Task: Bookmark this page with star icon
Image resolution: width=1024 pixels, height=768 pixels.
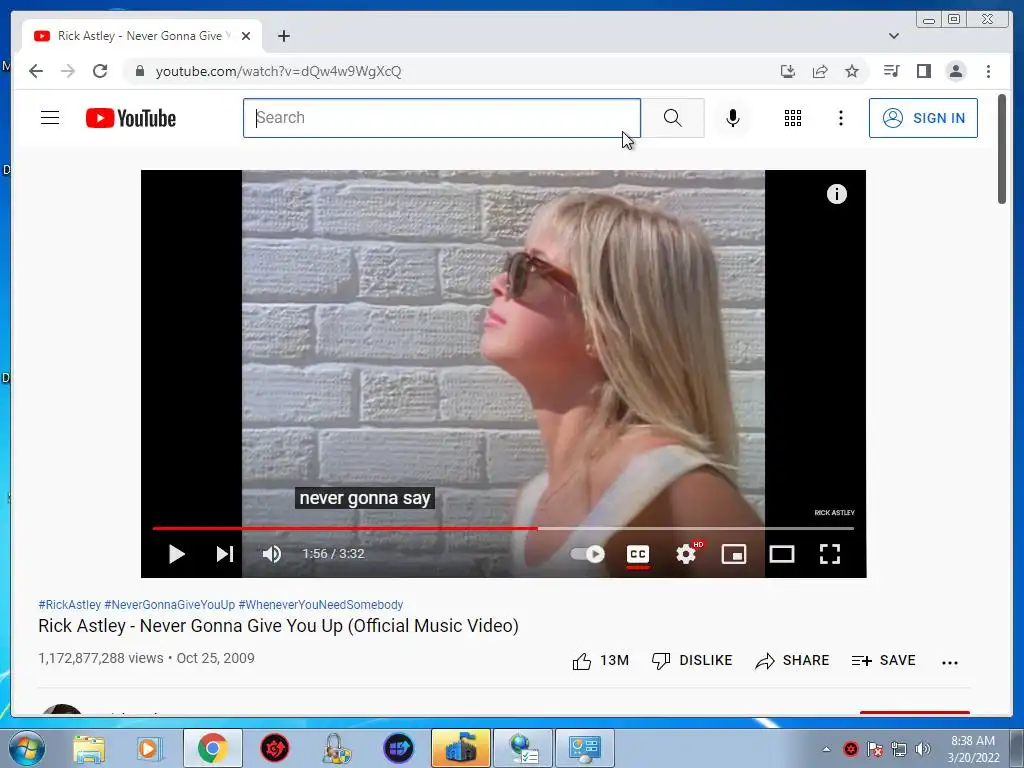Action: [852, 71]
